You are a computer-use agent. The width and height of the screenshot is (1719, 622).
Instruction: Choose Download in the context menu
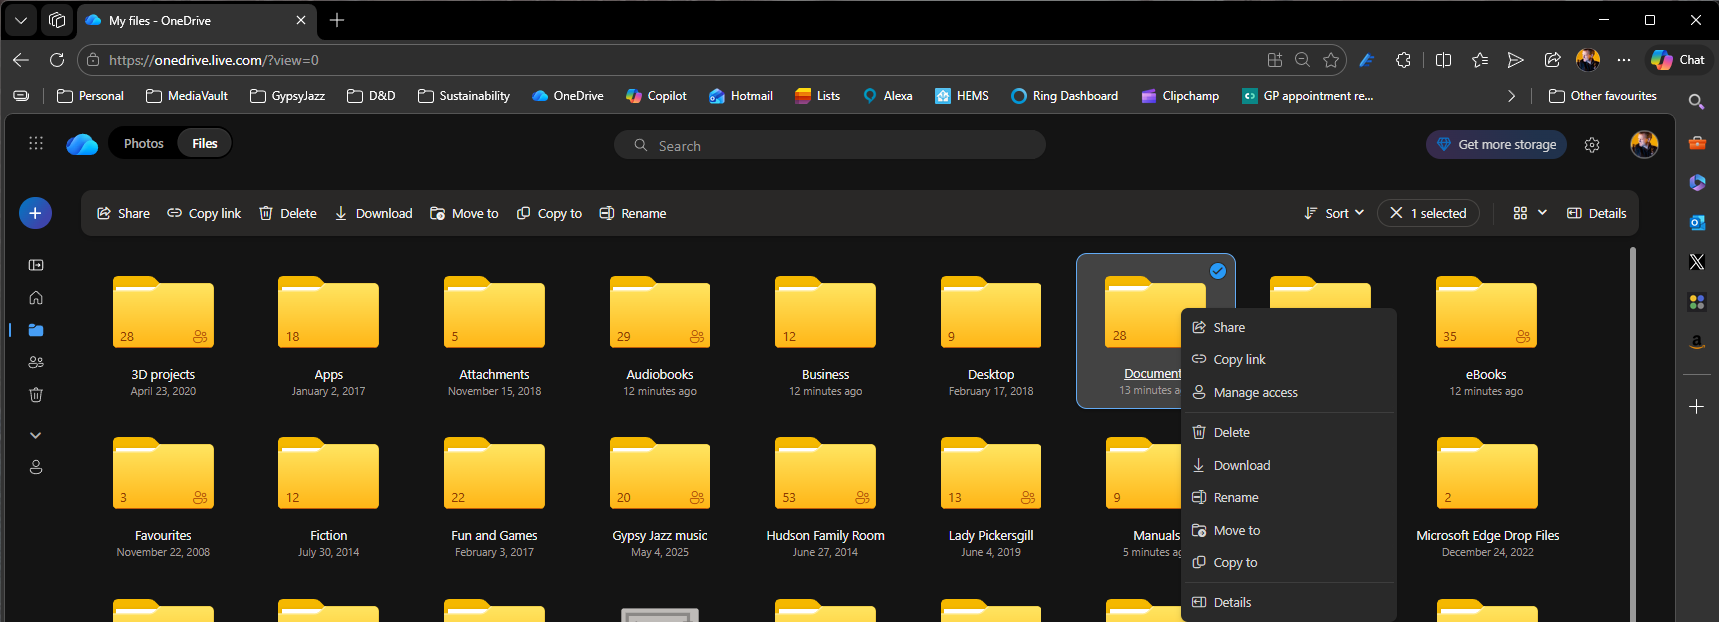[x=1288, y=465]
